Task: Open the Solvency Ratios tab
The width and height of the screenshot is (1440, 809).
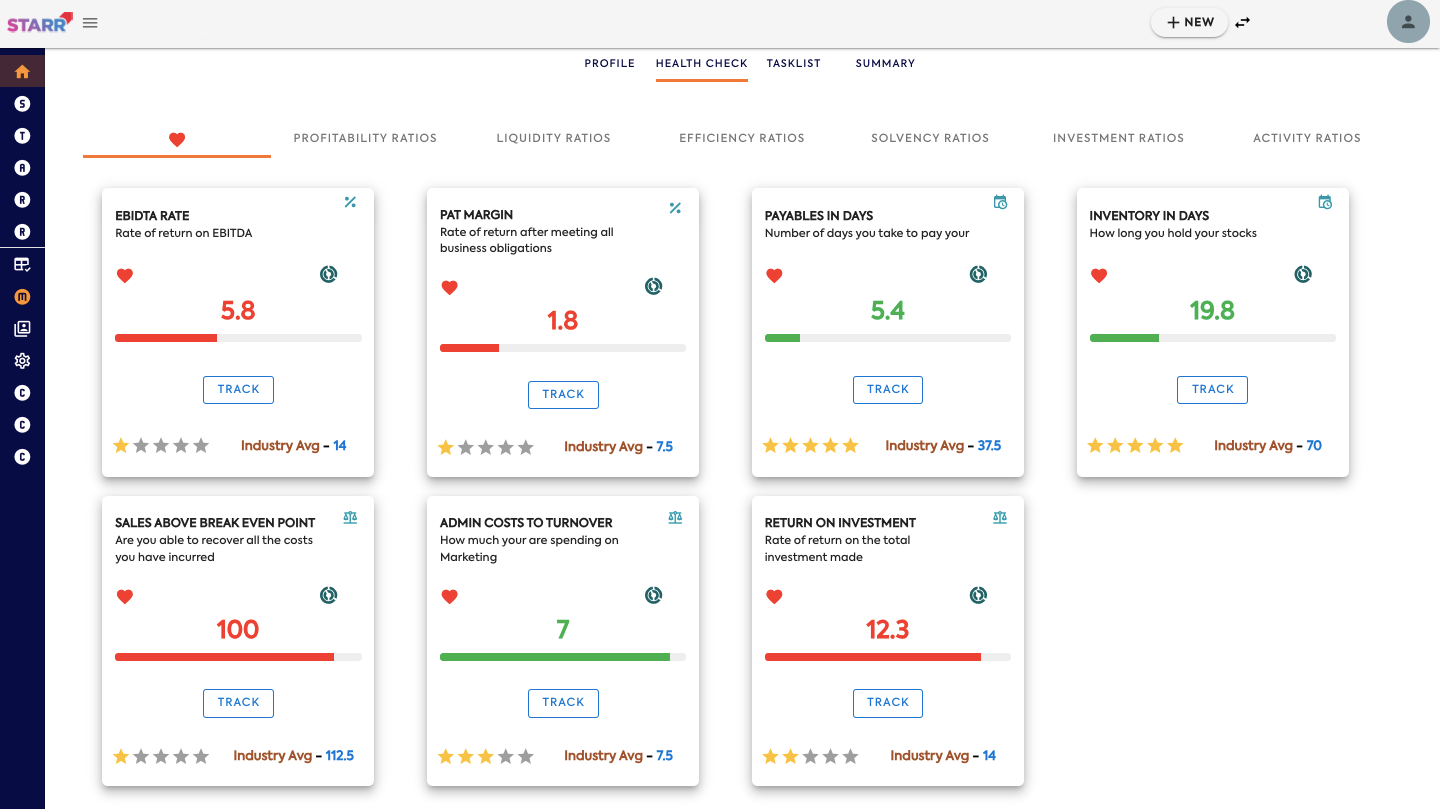Action: 929,138
